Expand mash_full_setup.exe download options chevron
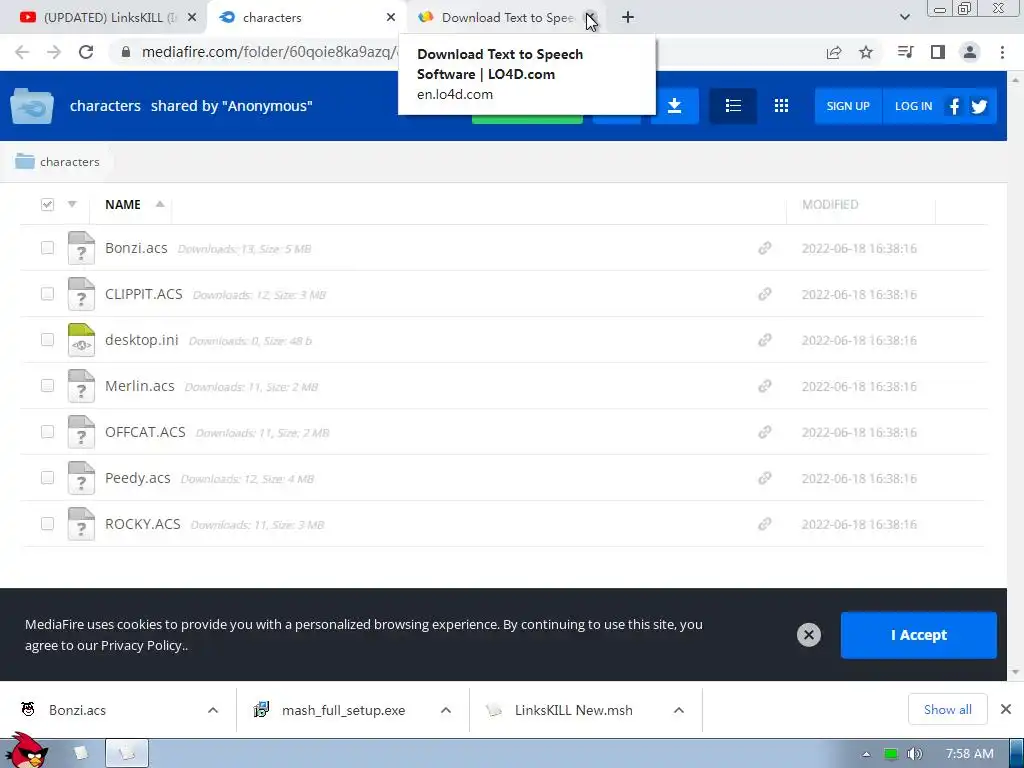The height and width of the screenshot is (768, 1024). (x=445, y=710)
